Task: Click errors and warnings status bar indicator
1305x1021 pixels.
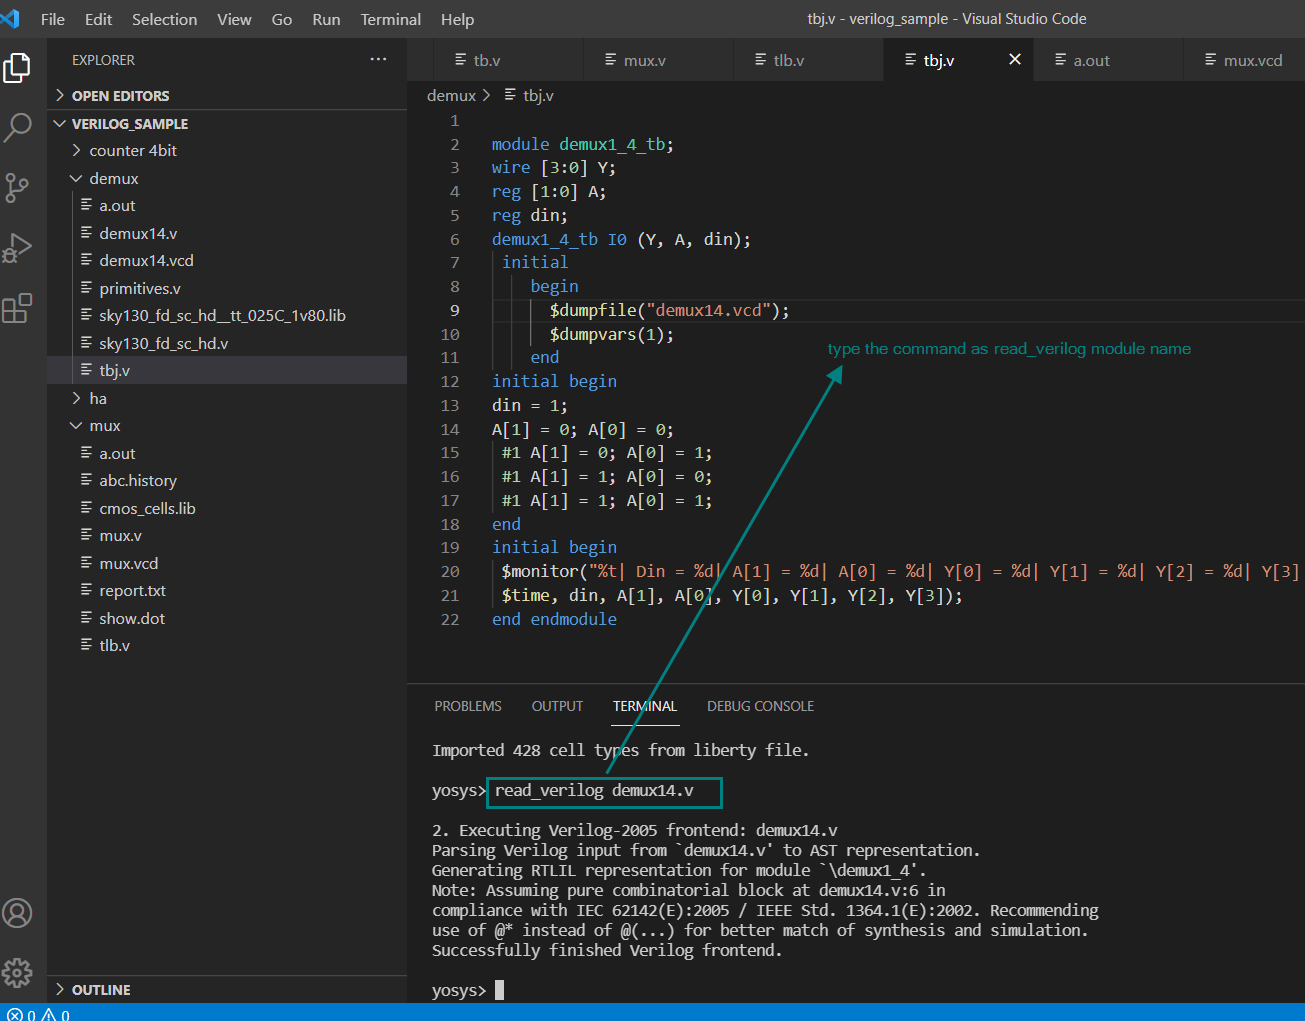Action: (x=38, y=1014)
